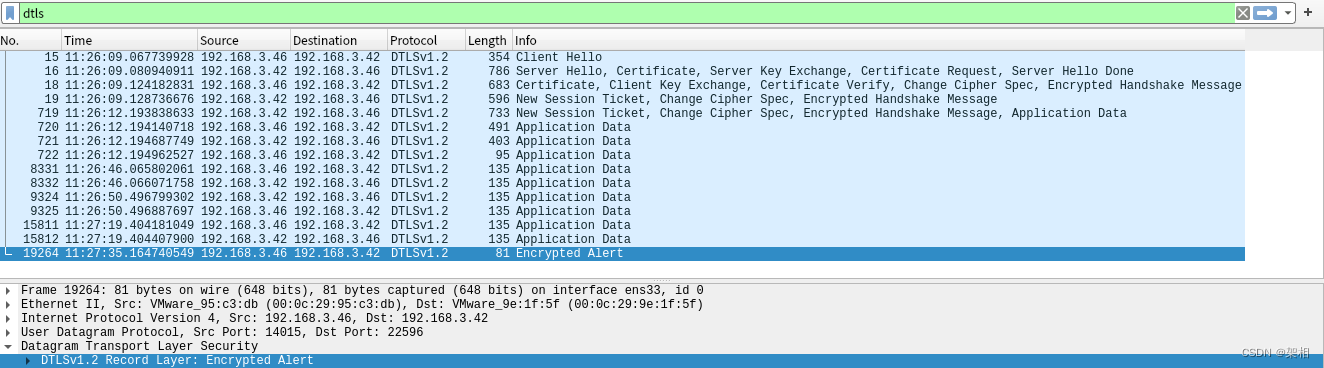Collapse Datagram Transport Layer Security tree
This screenshot has width=1324, height=368.
coord(9,347)
